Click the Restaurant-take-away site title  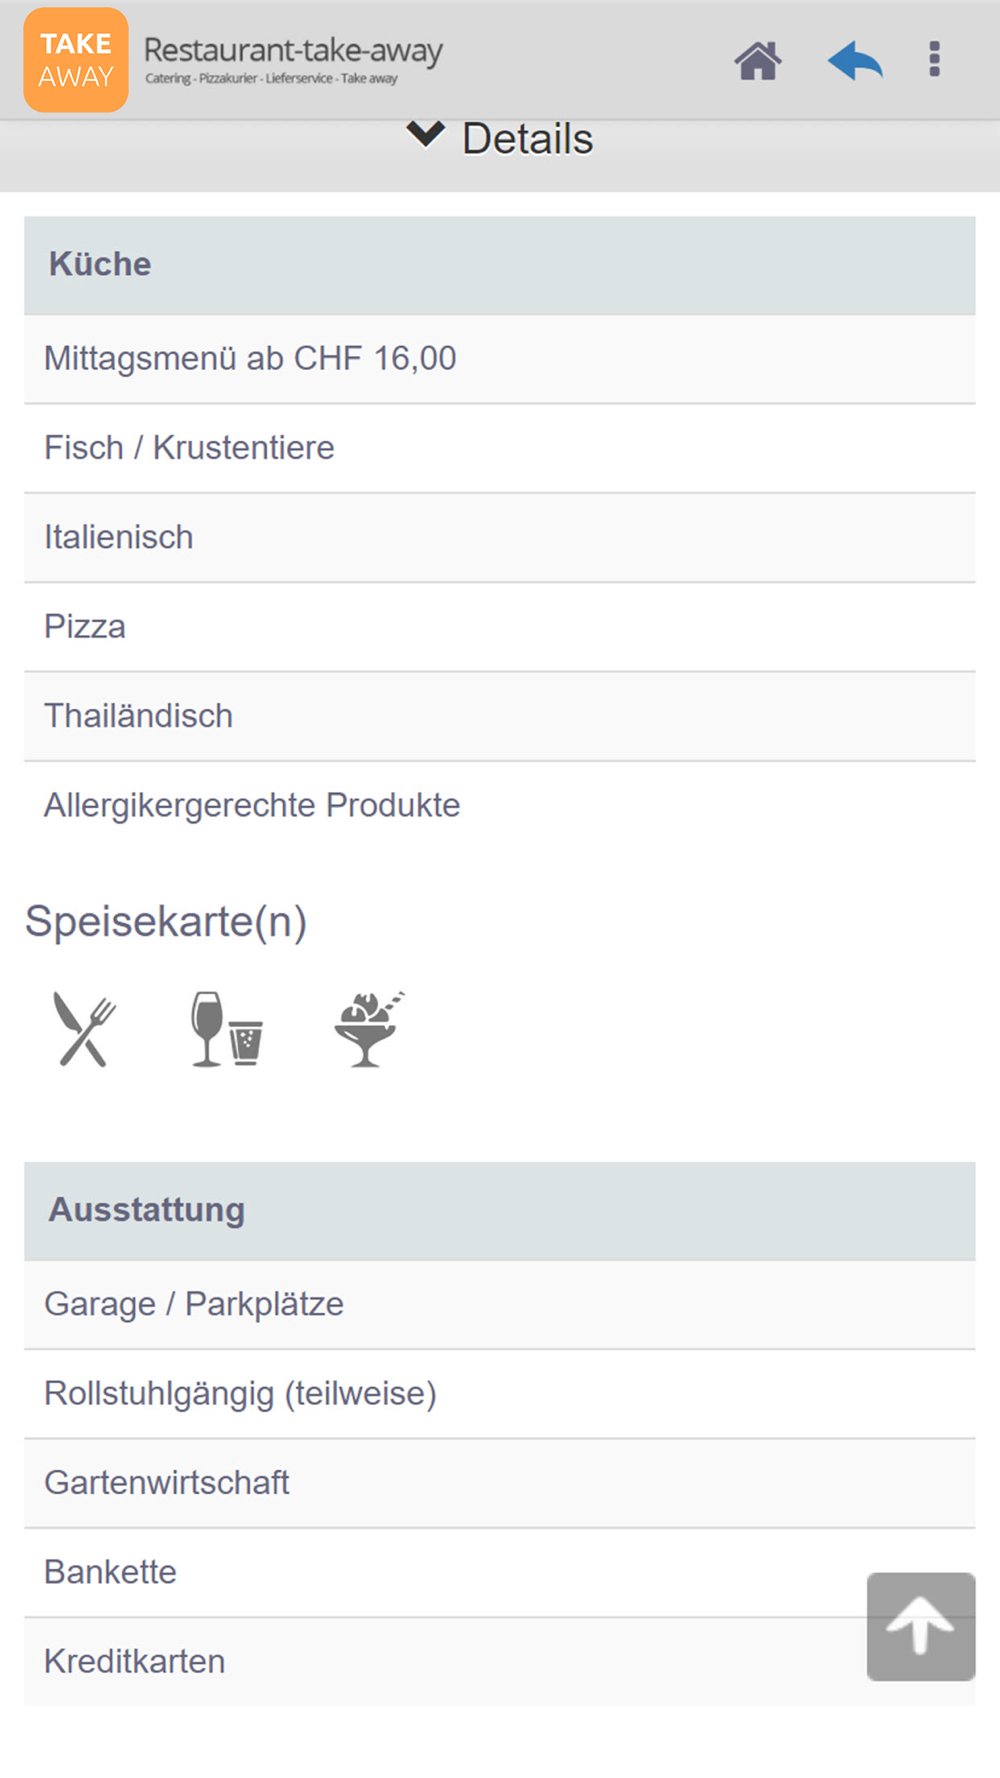coord(293,50)
